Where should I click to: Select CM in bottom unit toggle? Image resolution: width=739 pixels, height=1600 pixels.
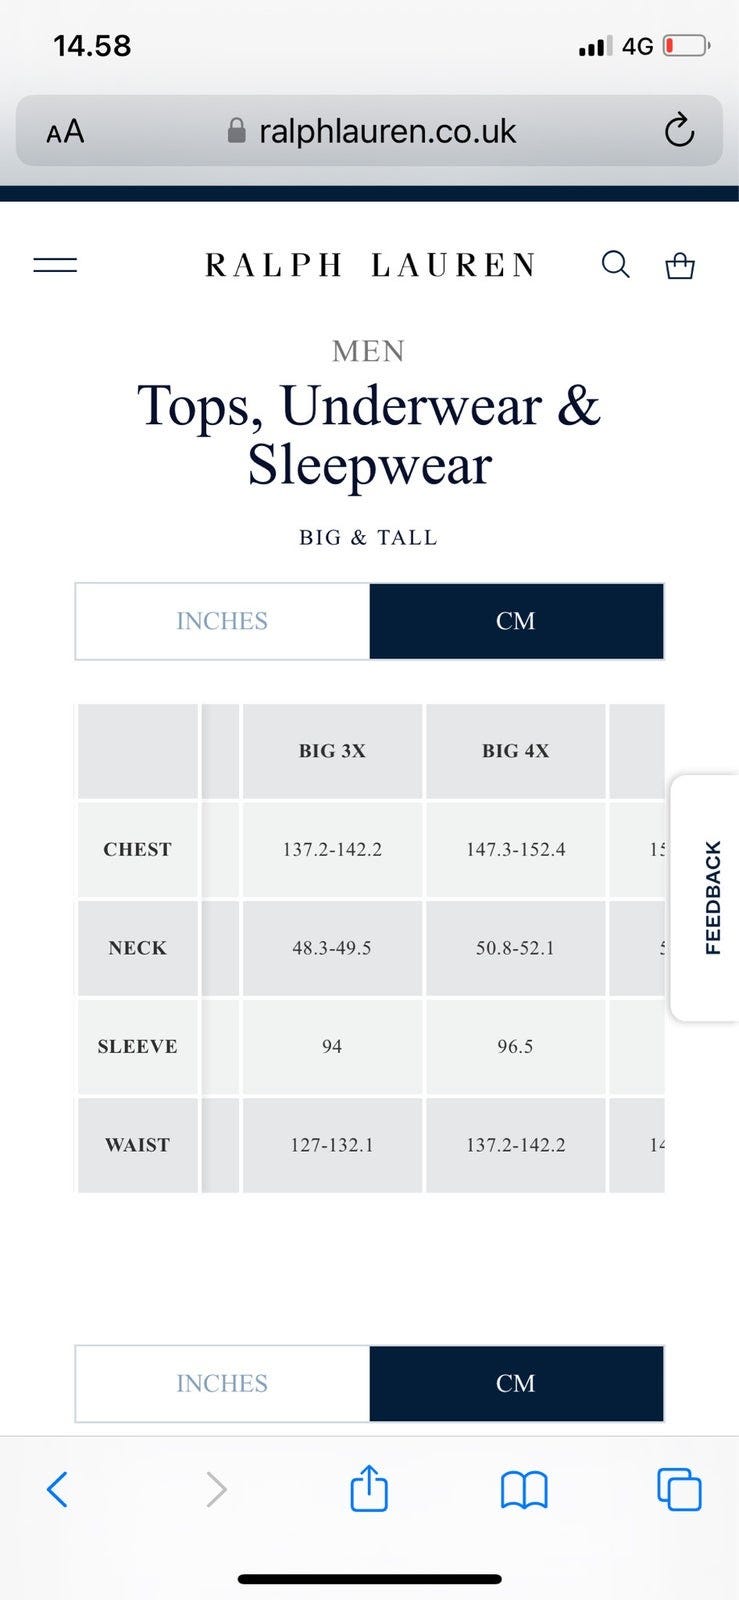click(x=516, y=1383)
